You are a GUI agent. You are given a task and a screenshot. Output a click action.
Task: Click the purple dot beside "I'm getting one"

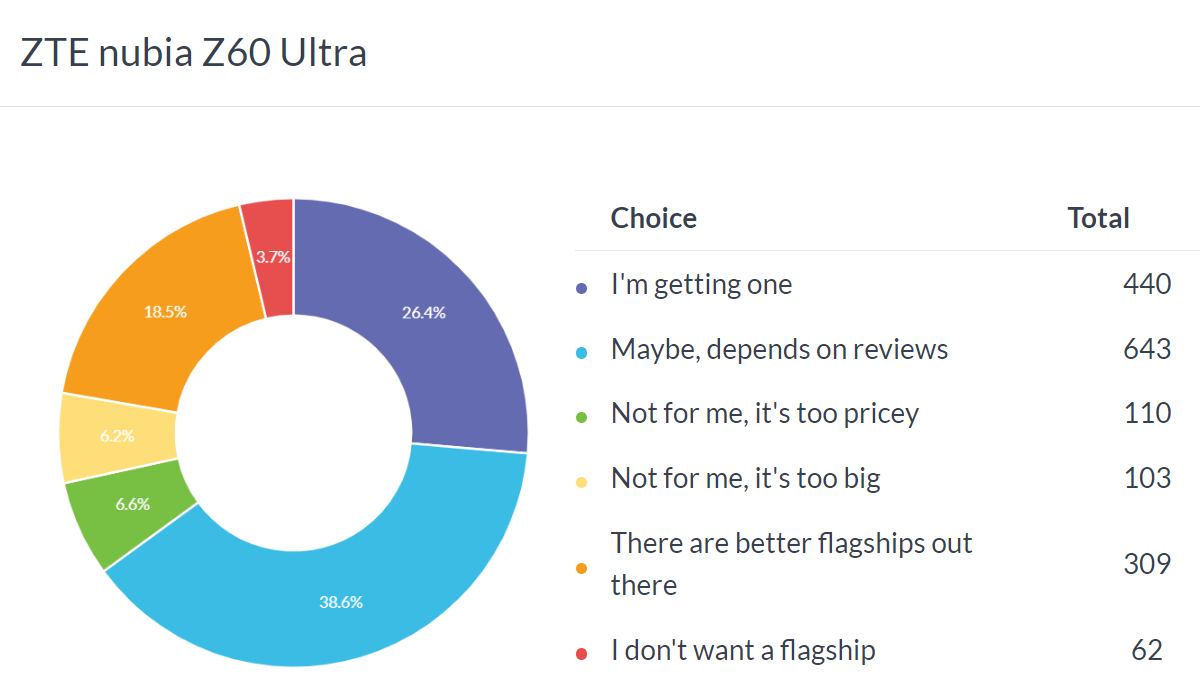coord(582,288)
